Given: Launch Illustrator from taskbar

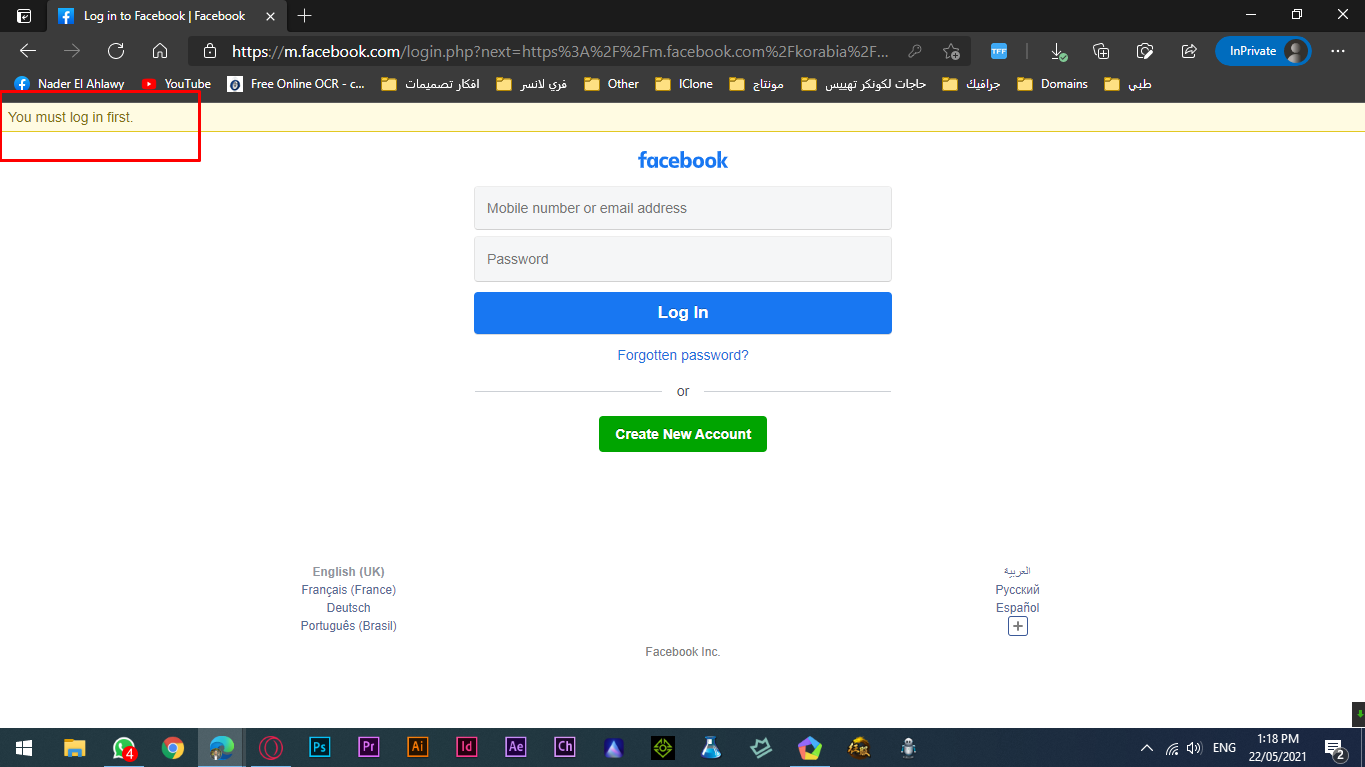Looking at the screenshot, I should click(x=418, y=747).
